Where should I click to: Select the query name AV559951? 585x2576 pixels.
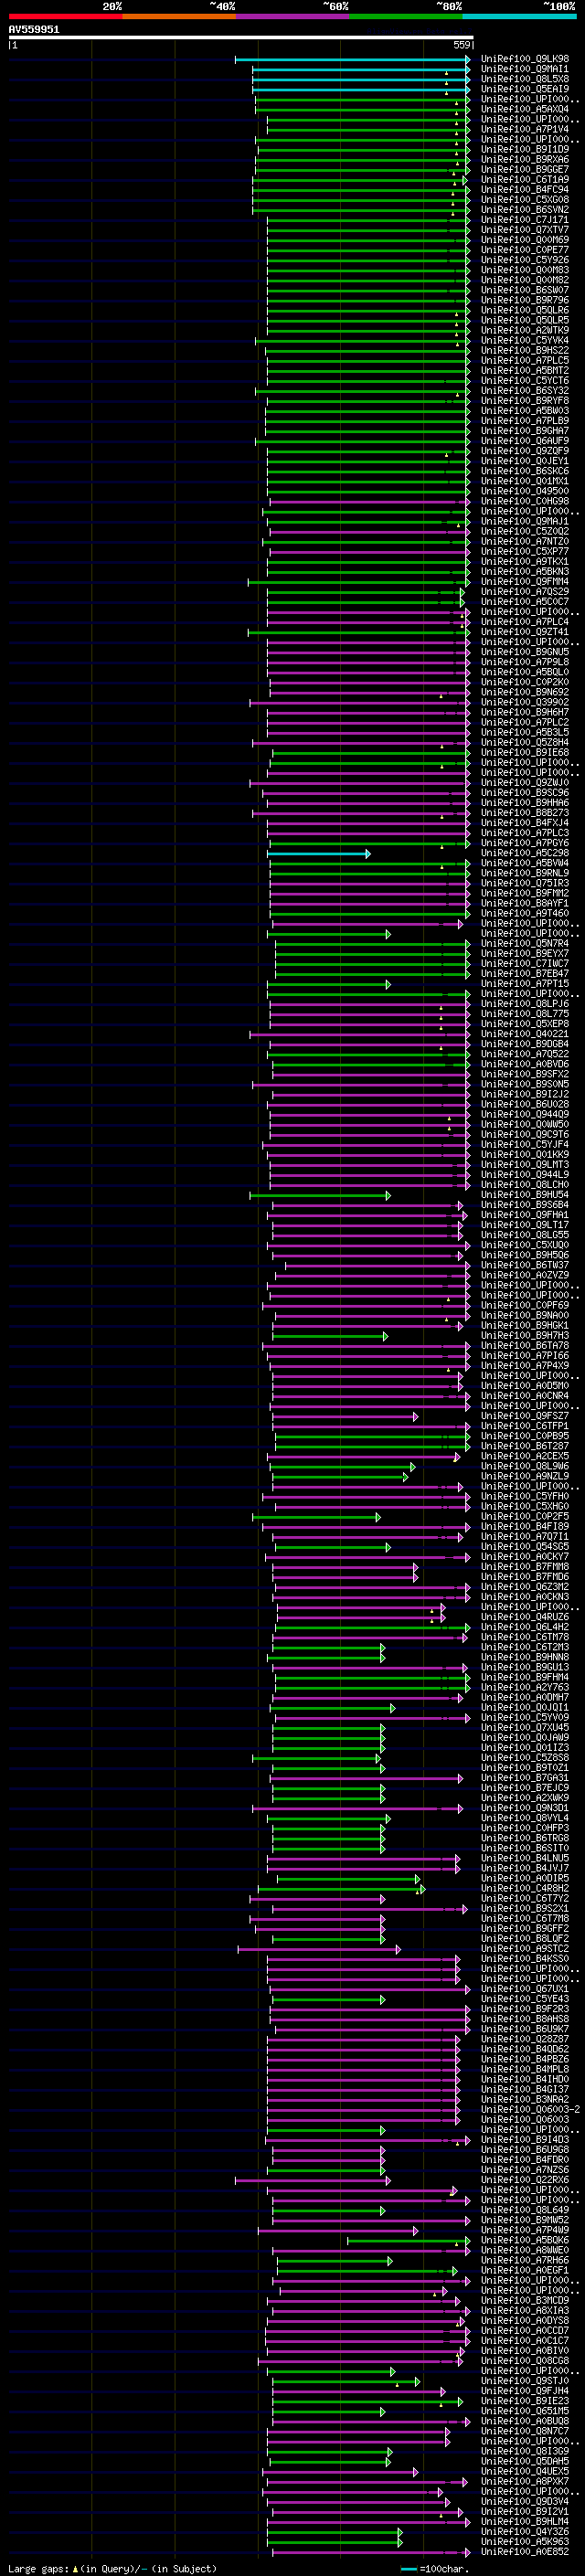[x=34, y=29]
